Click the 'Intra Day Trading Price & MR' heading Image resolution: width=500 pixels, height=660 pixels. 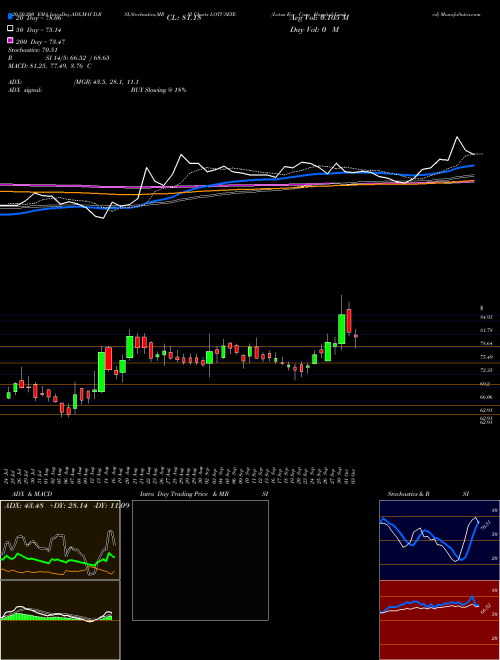coord(185,494)
